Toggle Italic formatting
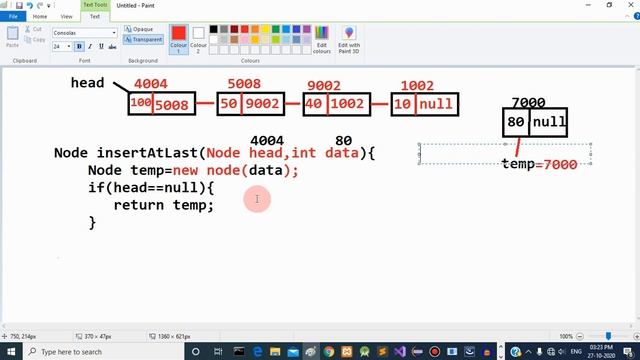 click(90, 47)
